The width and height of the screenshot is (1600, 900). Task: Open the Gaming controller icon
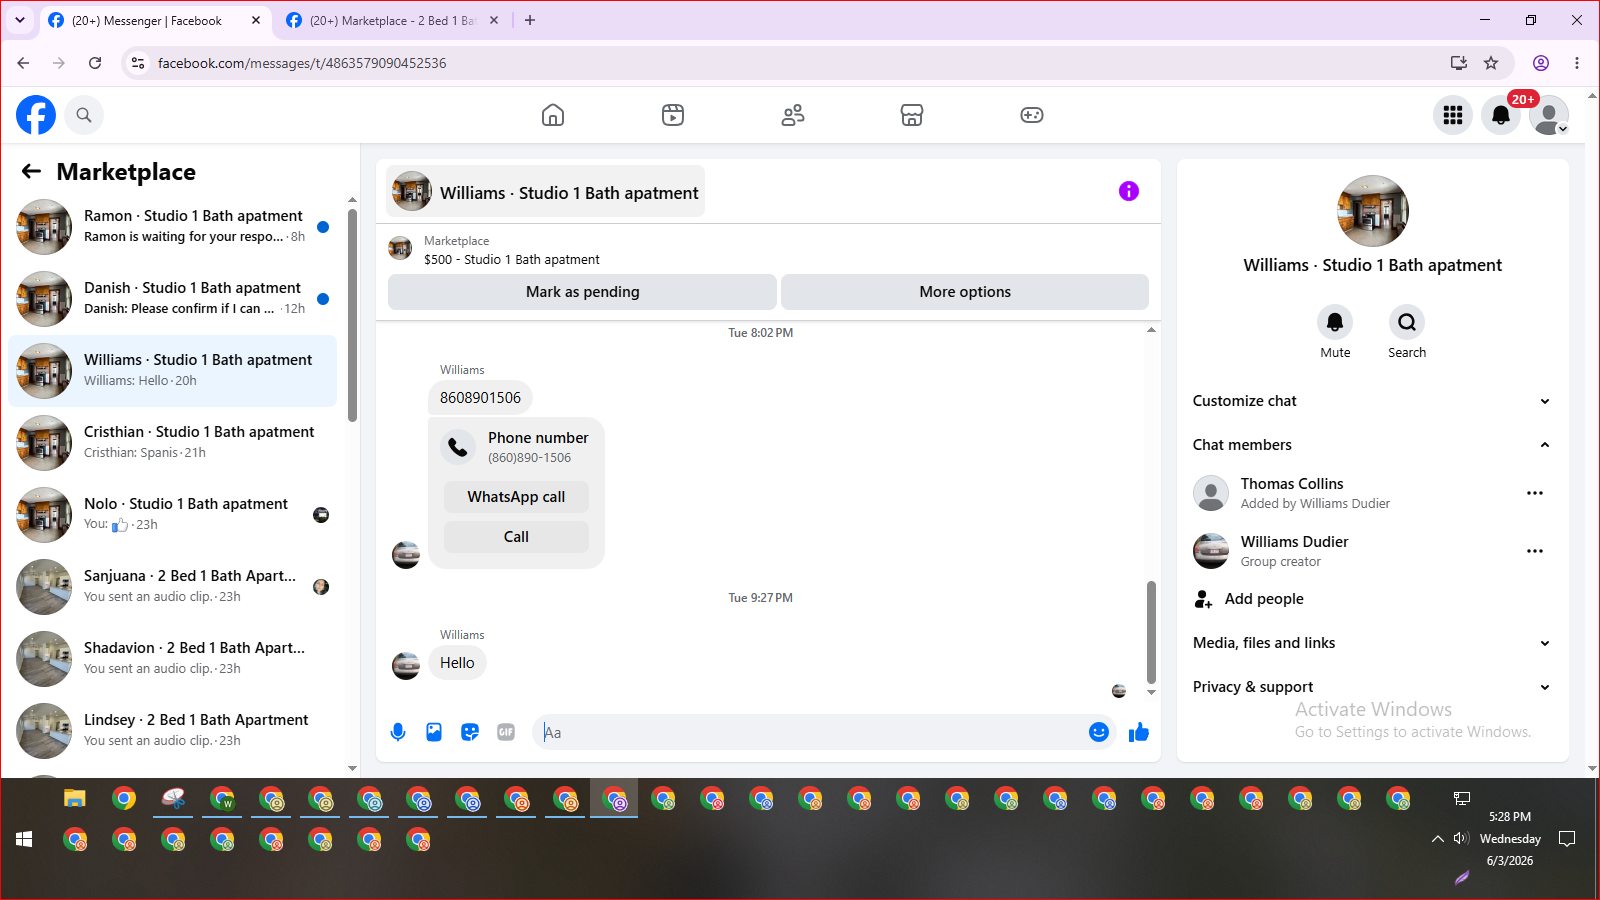1032,115
